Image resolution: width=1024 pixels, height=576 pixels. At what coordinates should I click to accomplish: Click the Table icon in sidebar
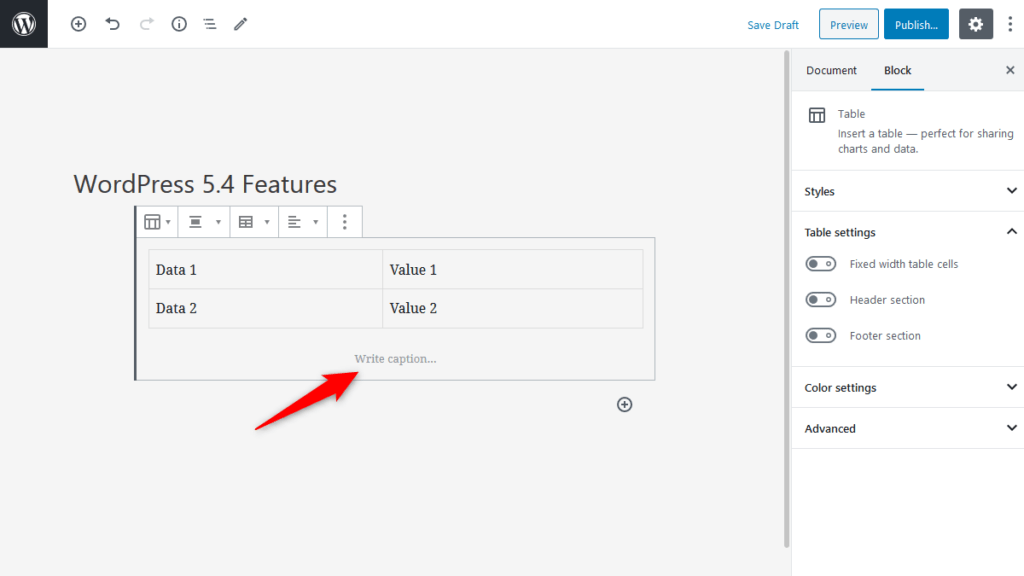coord(817,115)
